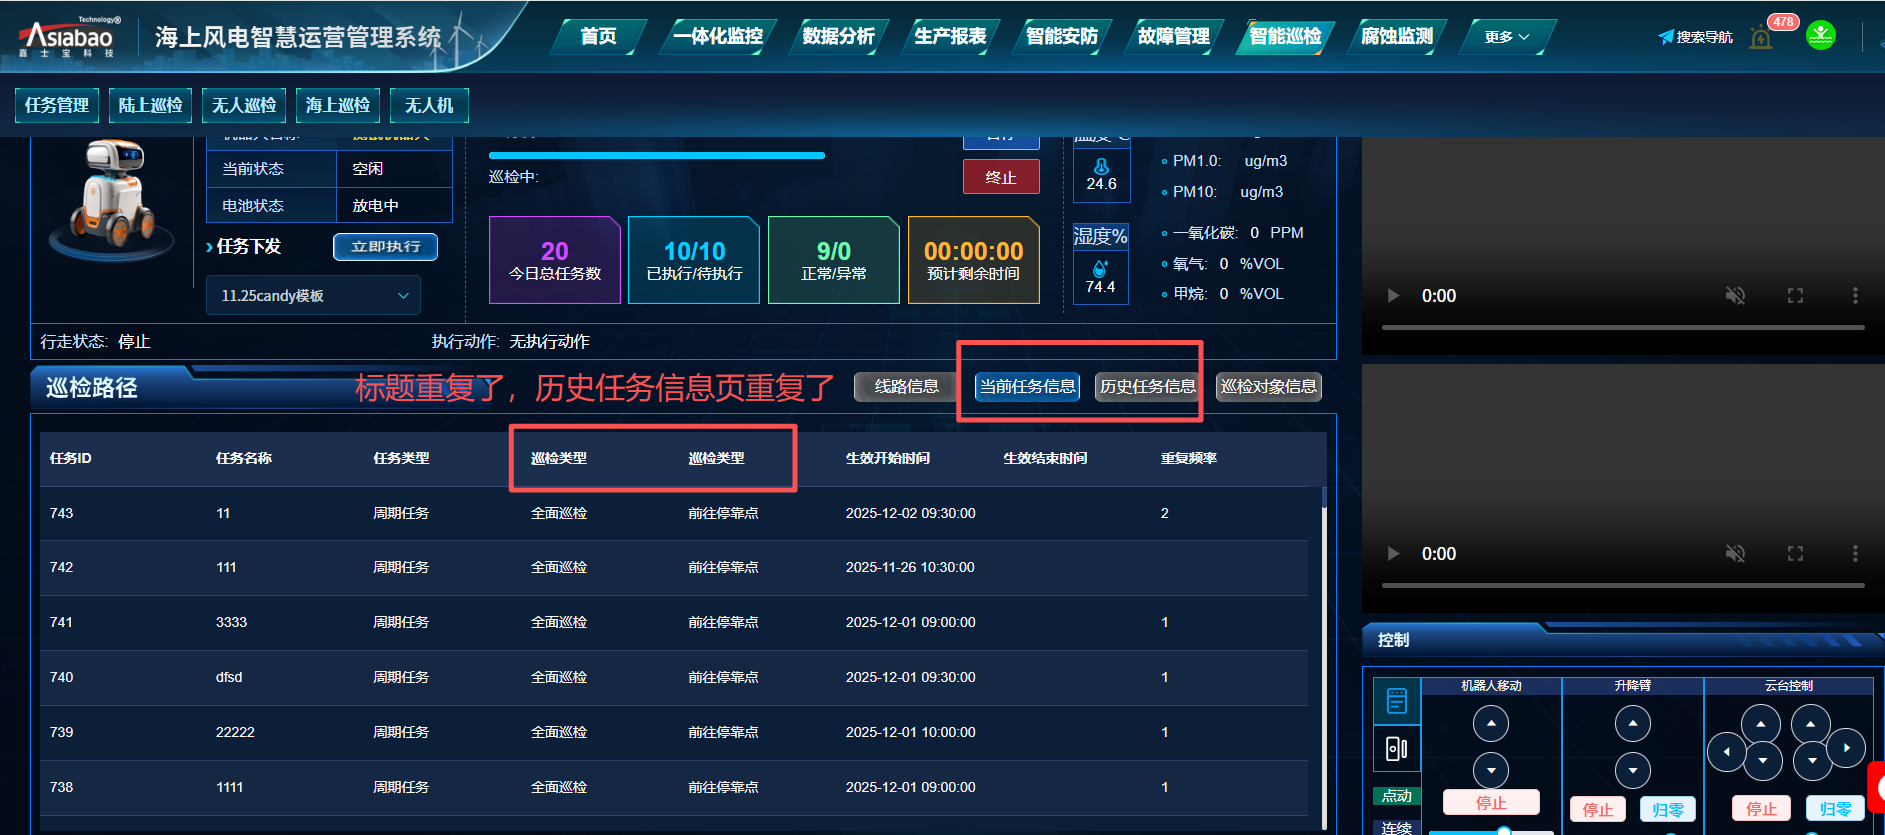Unmute the upper video player
The width and height of the screenshot is (1885, 835).
(1735, 295)
